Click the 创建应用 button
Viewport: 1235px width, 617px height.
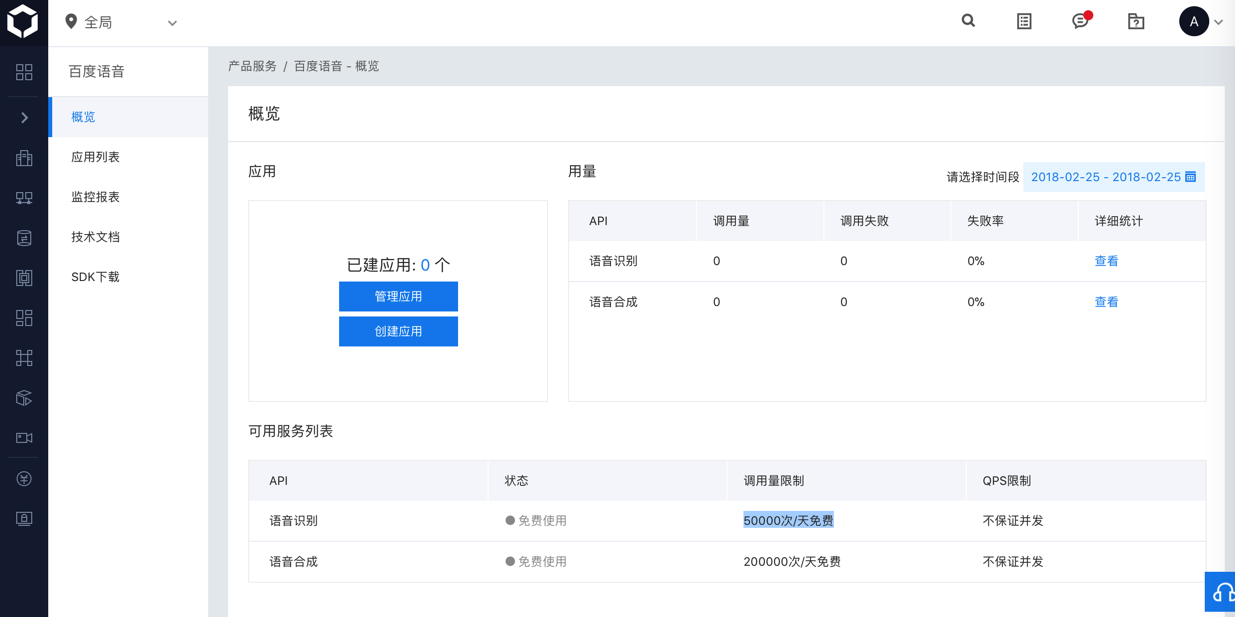click(398, 331)
